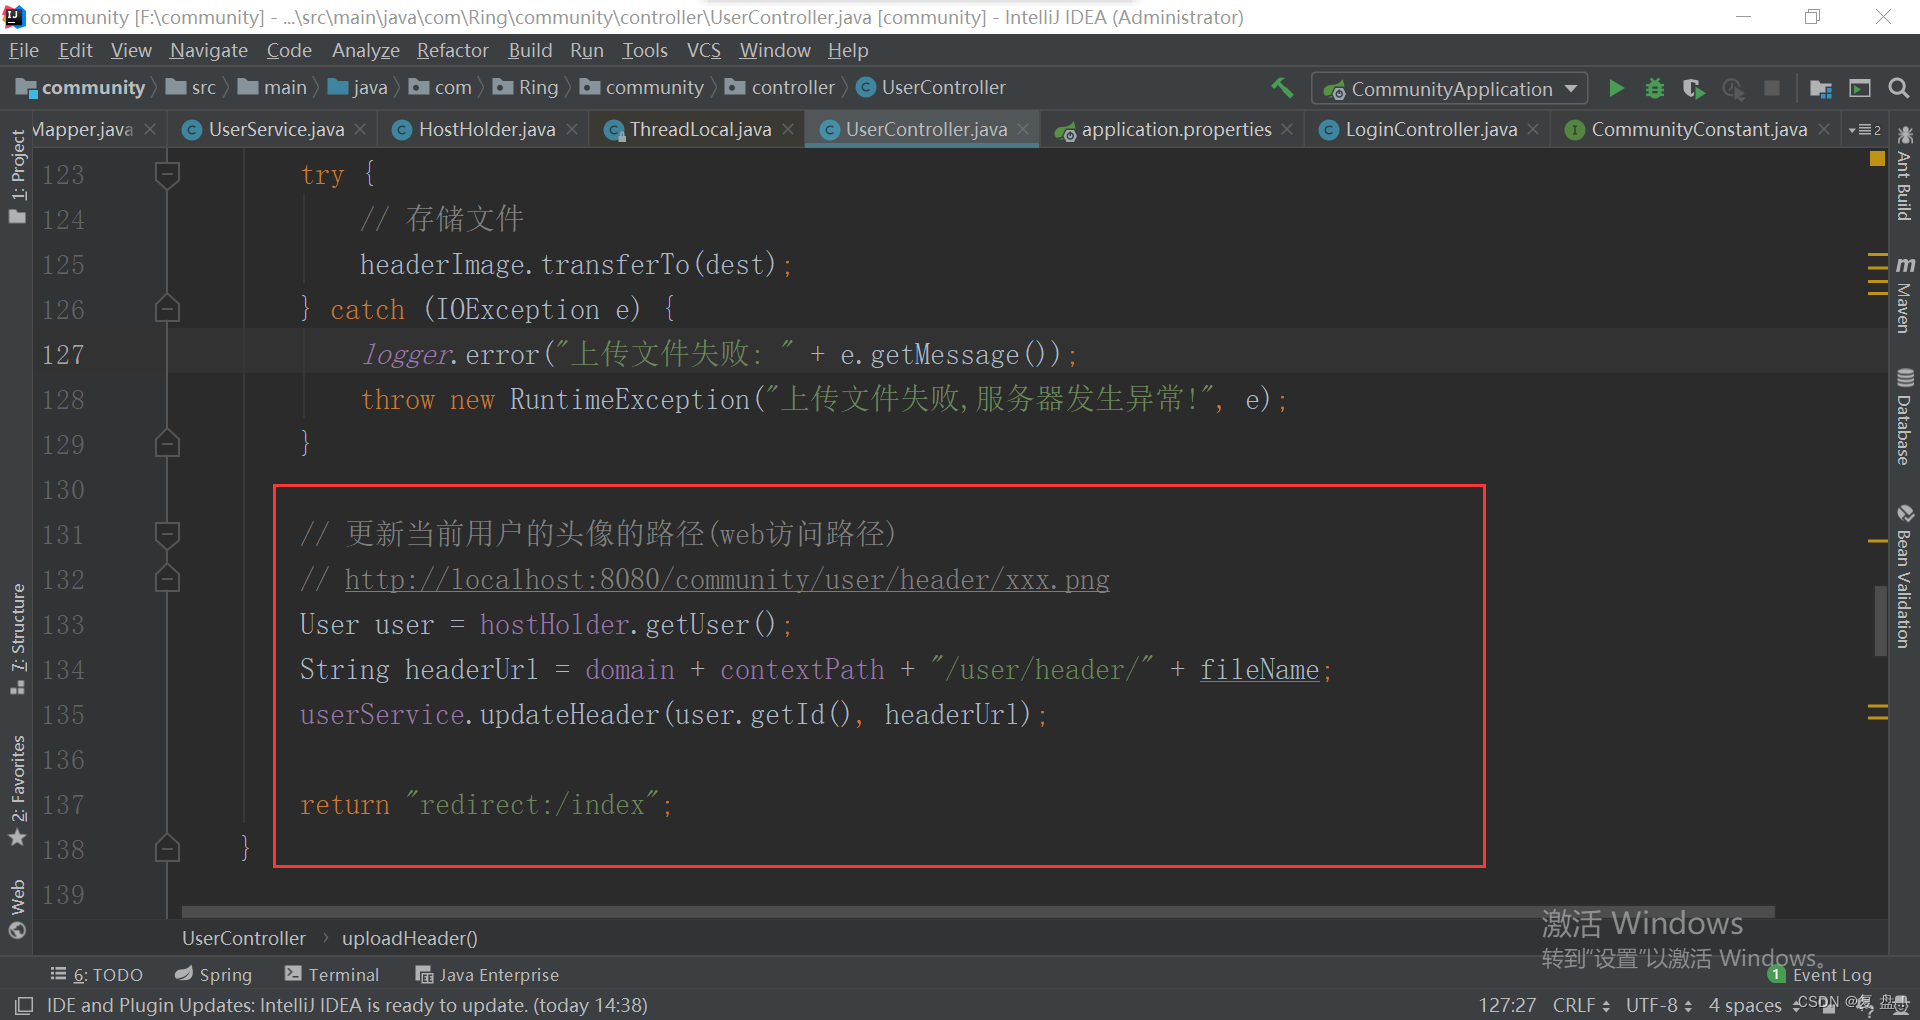Open the Spring tool window

pos(213,974)
